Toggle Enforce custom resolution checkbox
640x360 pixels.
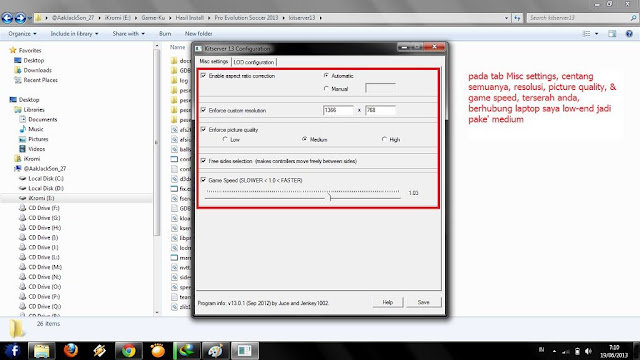click(x=203, y=110)
